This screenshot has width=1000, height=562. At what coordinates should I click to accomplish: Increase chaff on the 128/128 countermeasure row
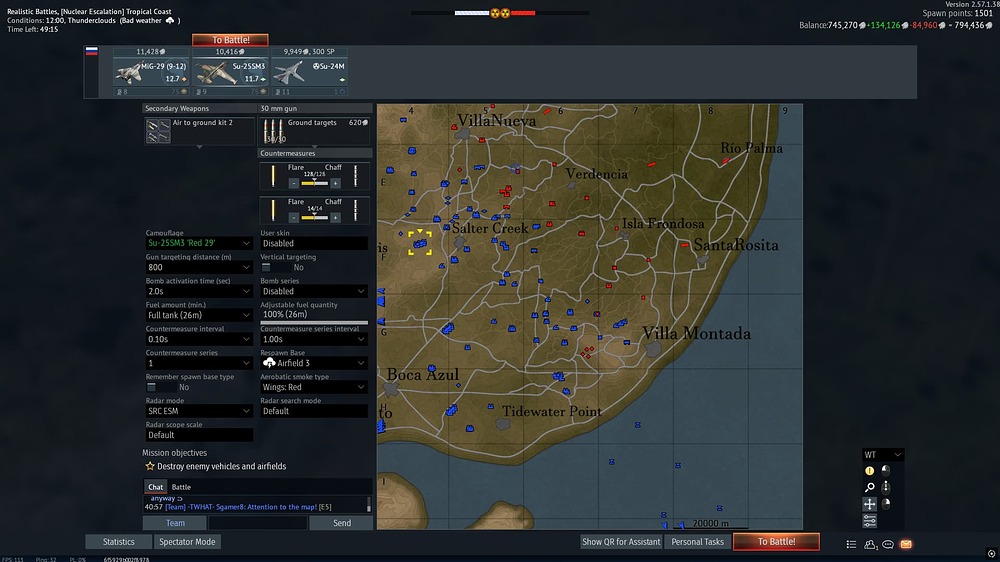tap(335, 183)
